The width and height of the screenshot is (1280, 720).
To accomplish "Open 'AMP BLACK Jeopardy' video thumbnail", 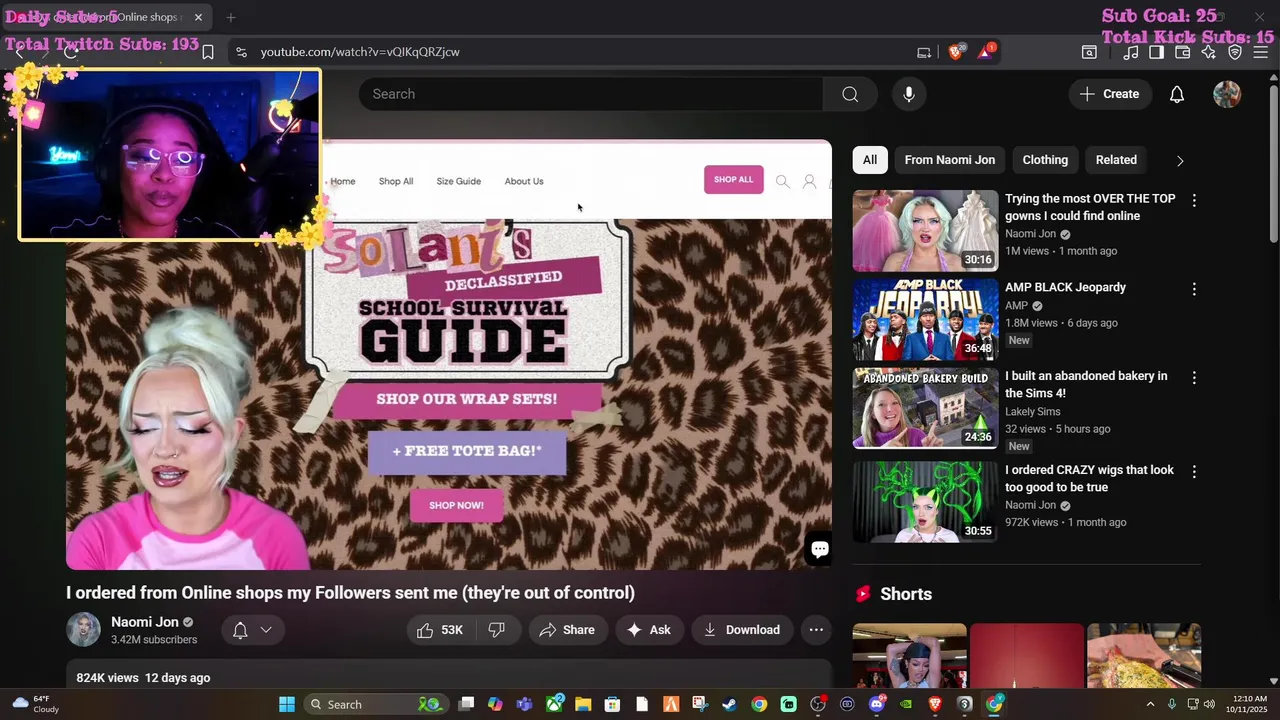I will (925, 320).
